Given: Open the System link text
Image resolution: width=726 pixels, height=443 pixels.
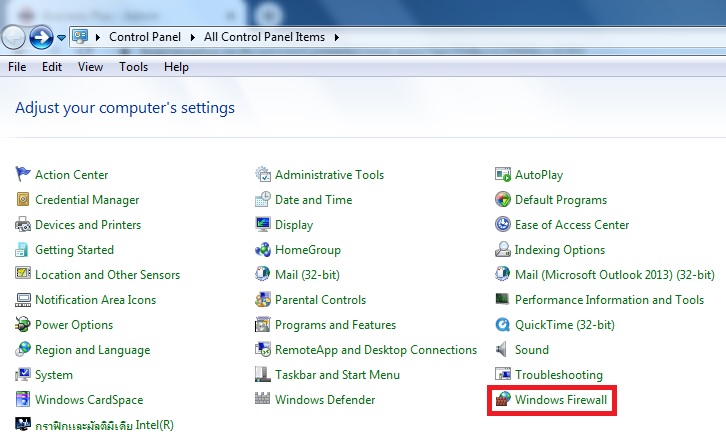Looking at the screenshot, I should pyautogui.click(x=54, y=375).
